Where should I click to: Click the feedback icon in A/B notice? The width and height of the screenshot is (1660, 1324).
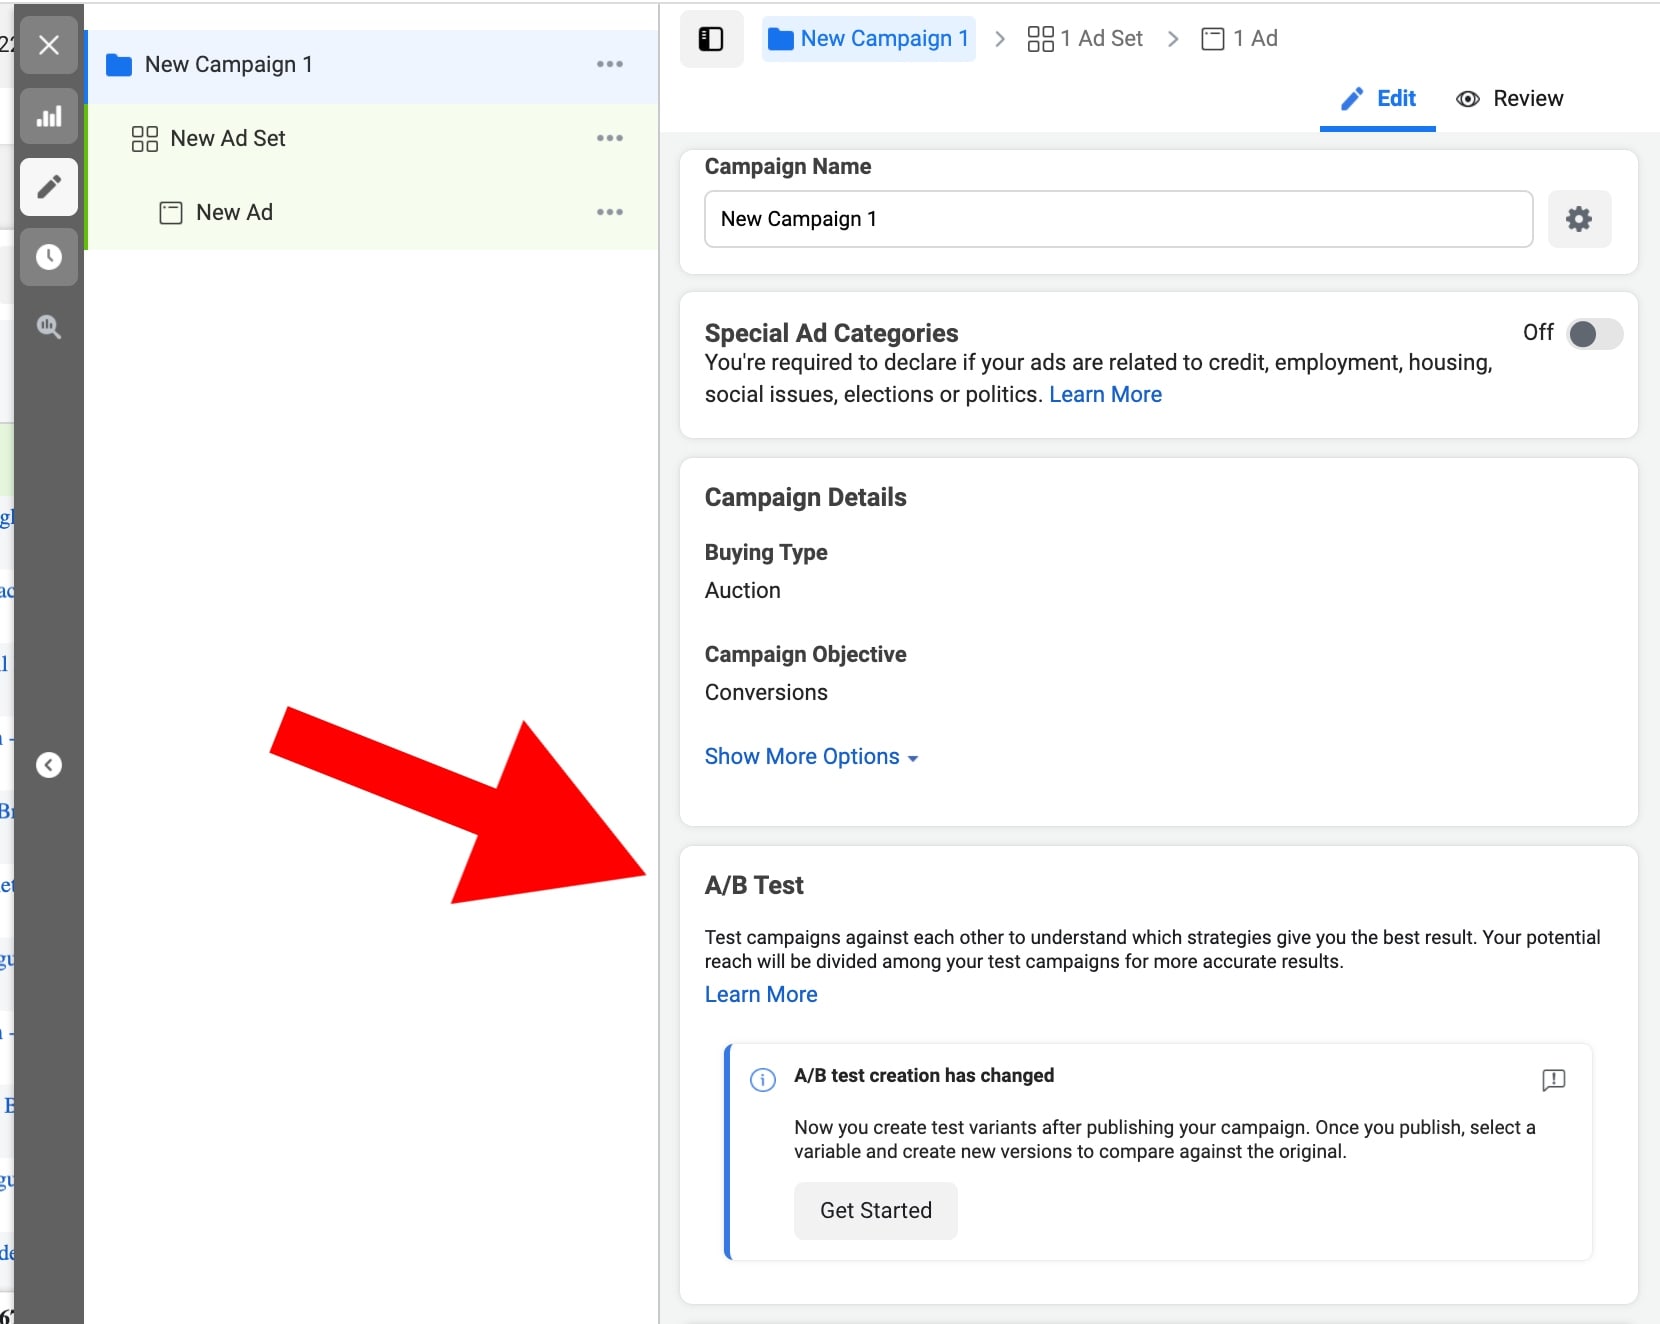tap(1553, 1080)
